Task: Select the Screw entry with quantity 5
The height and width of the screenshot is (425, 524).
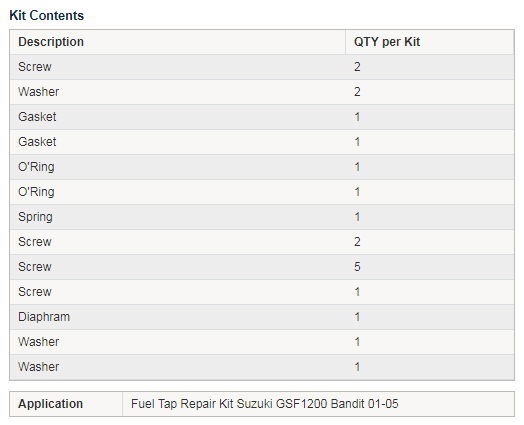Action: [35, 267]
